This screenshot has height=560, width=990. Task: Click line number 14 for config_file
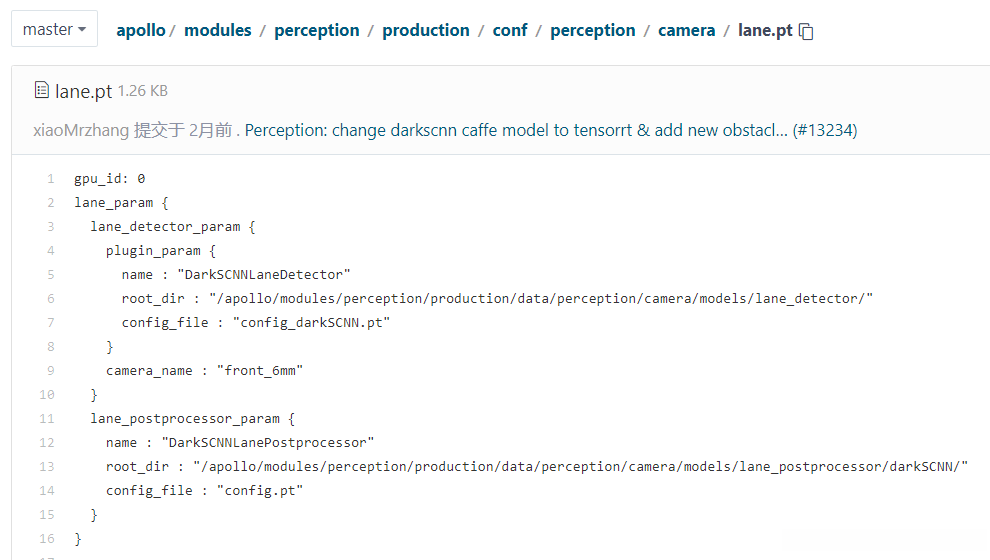pos(47,491)
